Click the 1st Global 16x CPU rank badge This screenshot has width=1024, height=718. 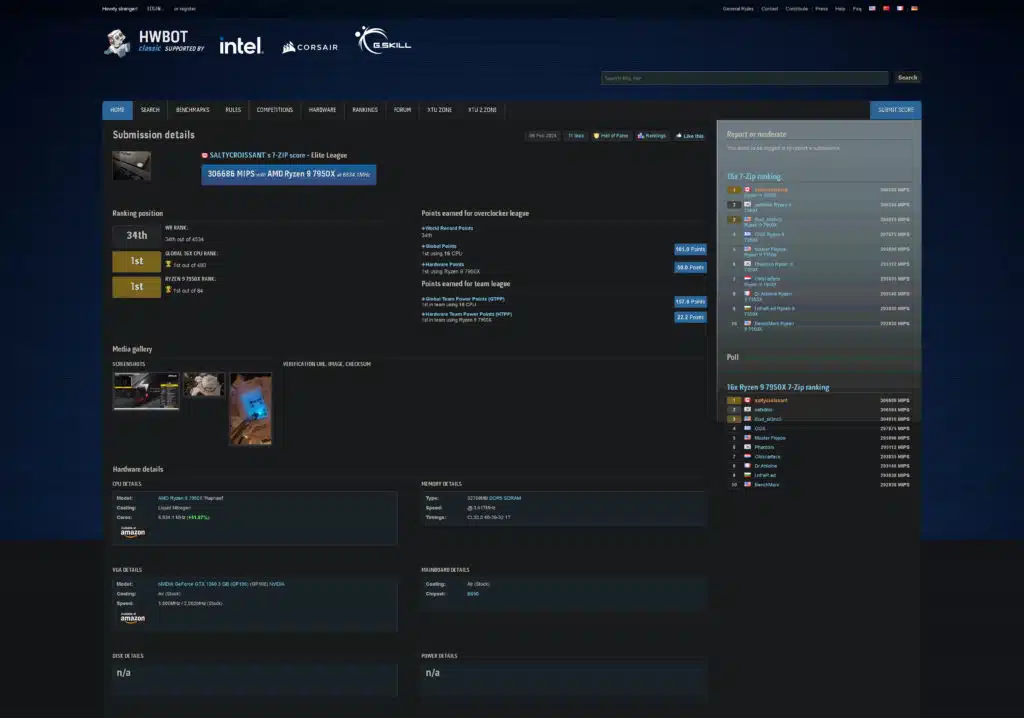click(136, 261)
